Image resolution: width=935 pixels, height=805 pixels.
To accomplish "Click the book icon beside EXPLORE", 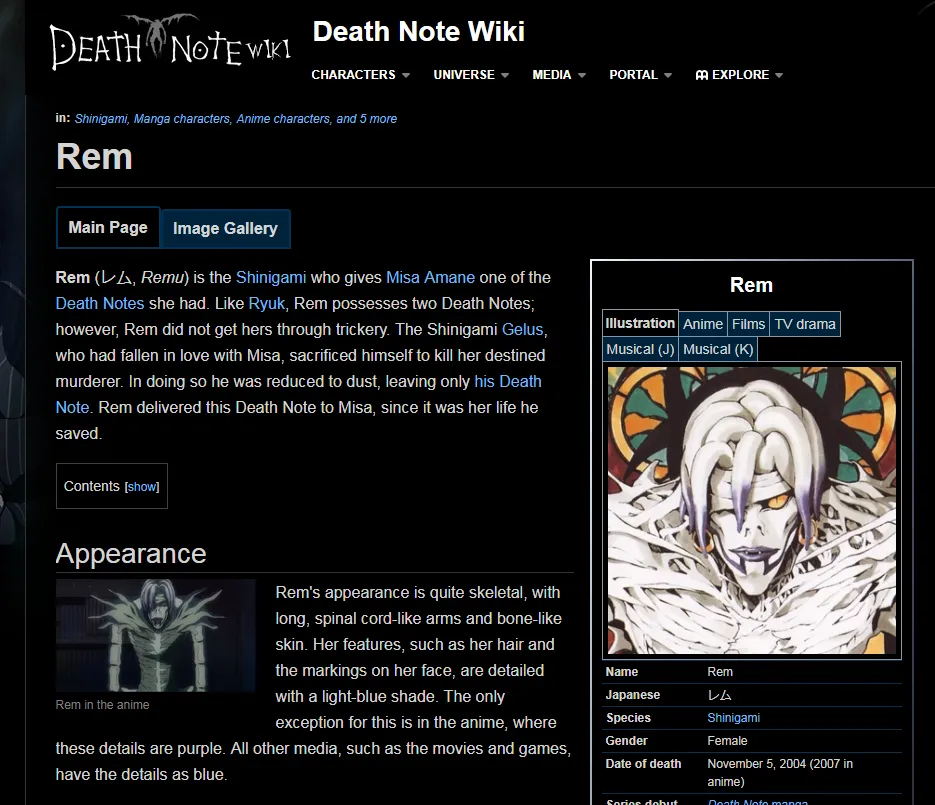I will 702,75.
